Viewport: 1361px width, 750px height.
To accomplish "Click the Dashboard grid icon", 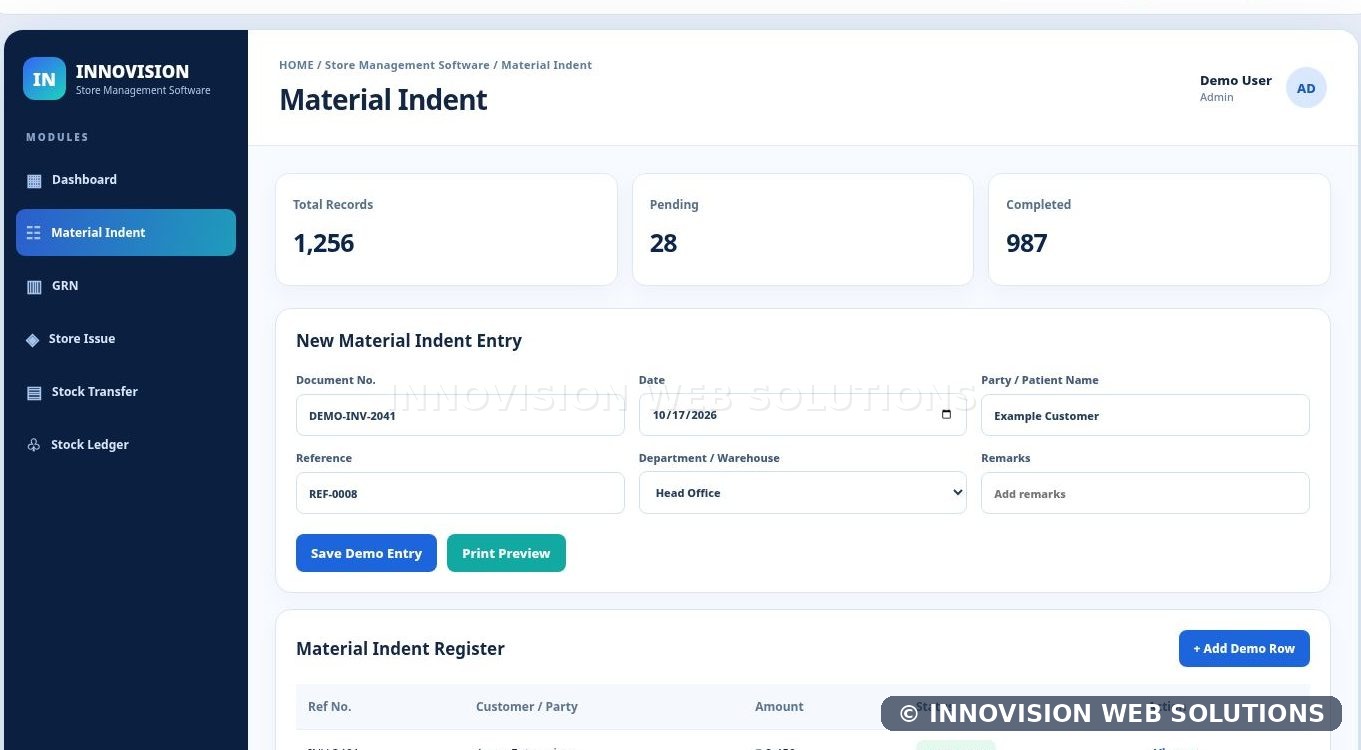I will pos(34,181).
